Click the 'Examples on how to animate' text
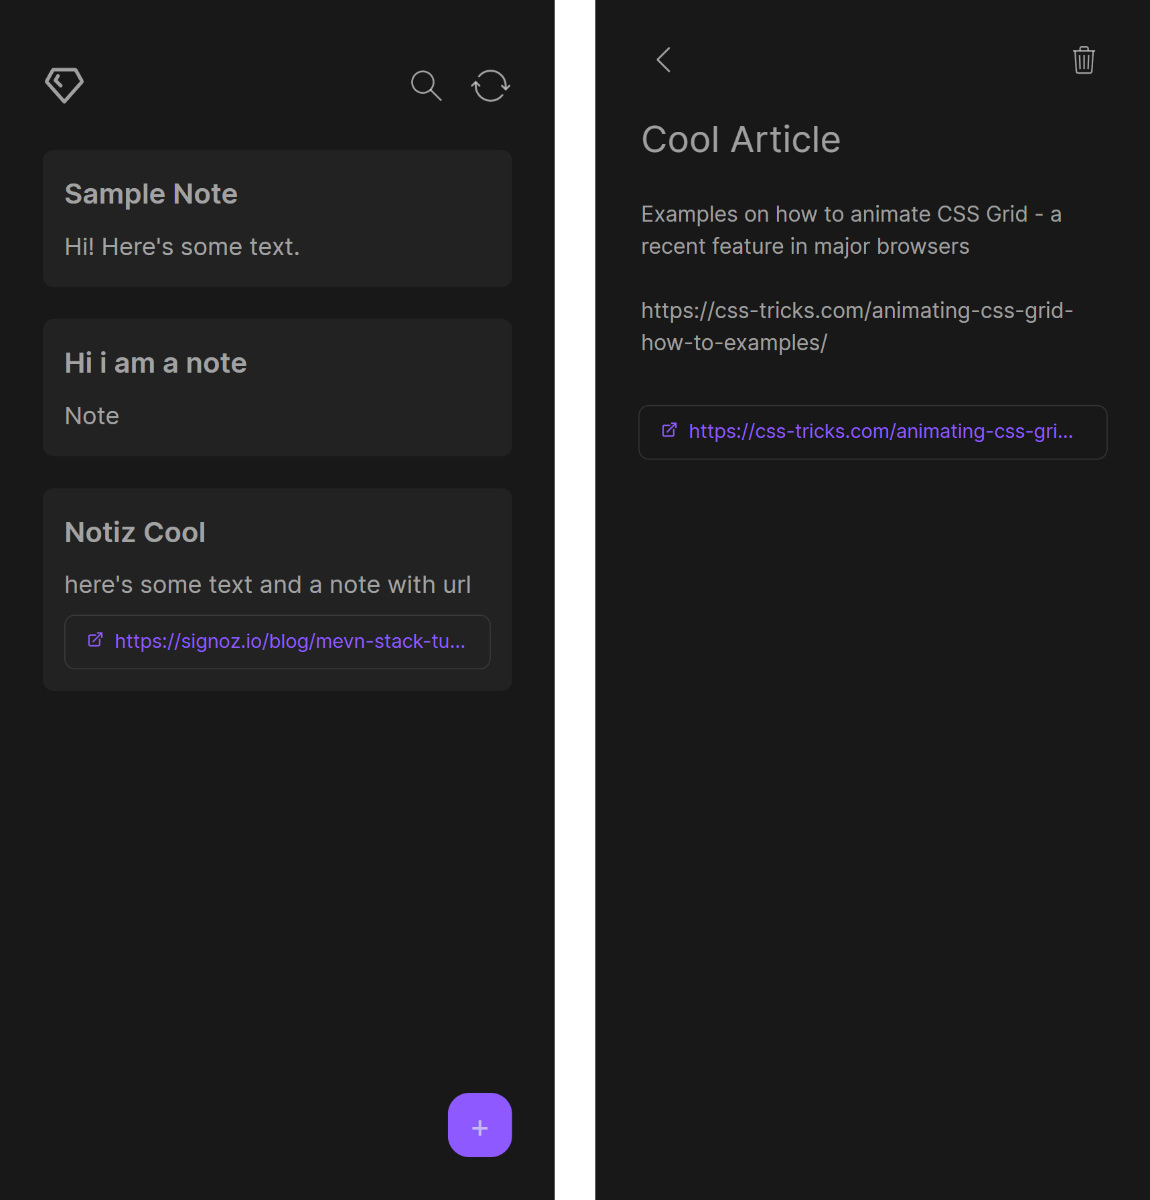1150x1200 pixels. [851, 230]
